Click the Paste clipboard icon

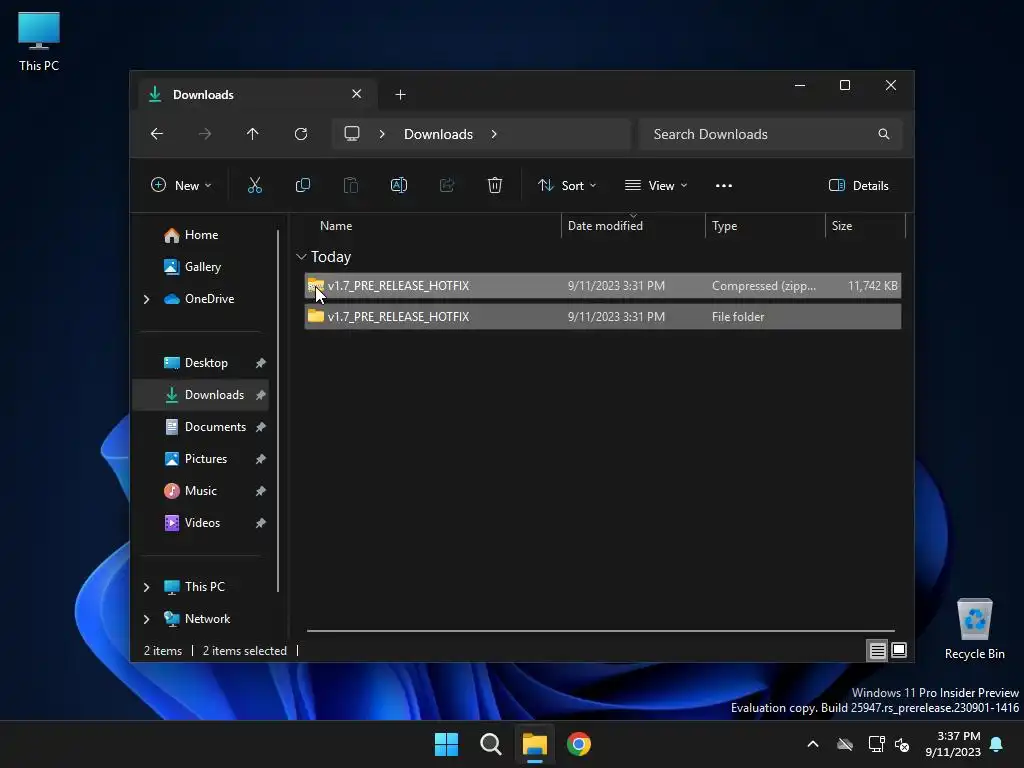(x=351, y=185)
